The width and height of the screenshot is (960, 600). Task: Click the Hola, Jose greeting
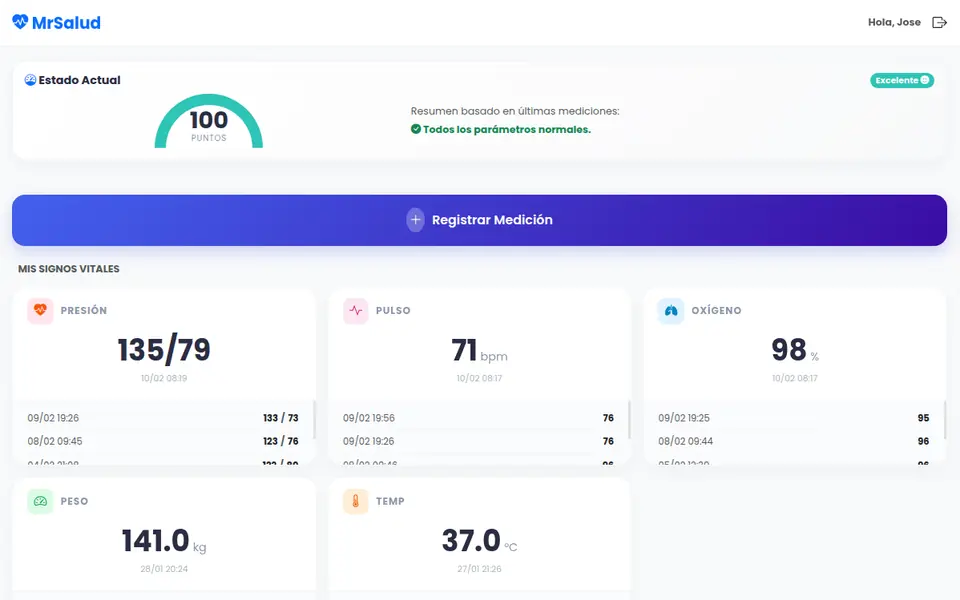[894, 23]
